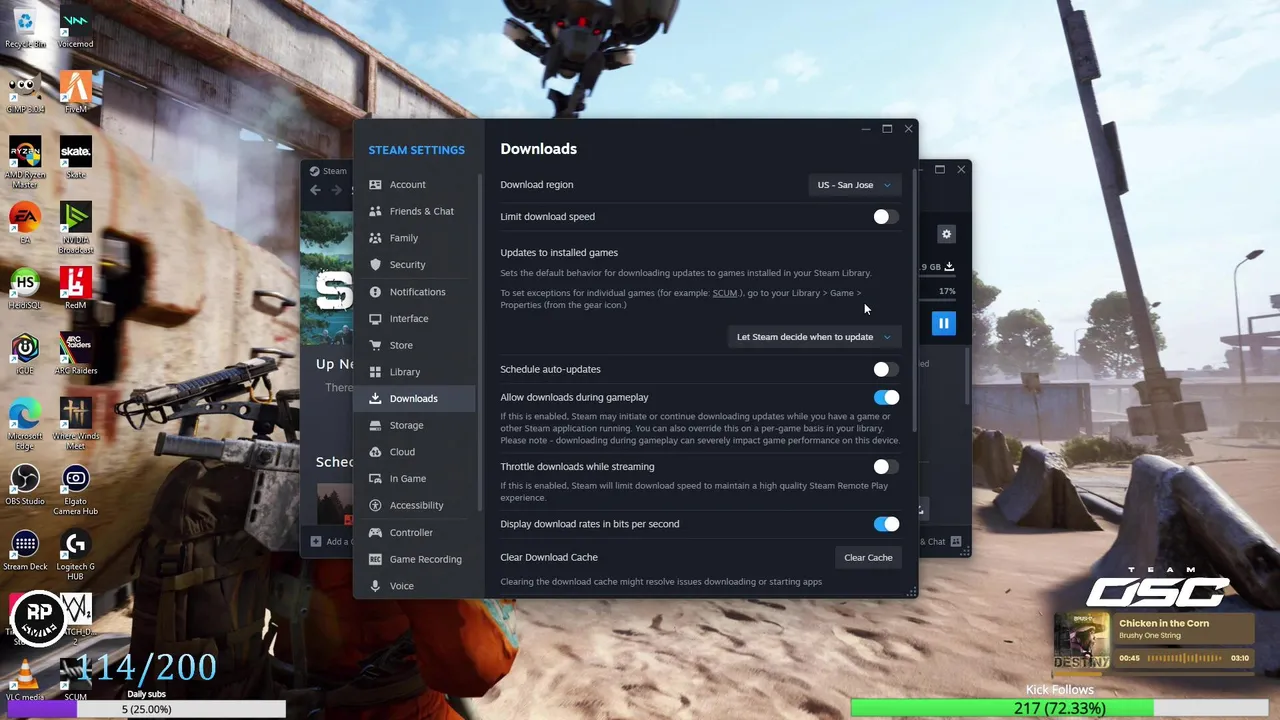
Task: Open the Notifications settings label
Action: point(418,292)
